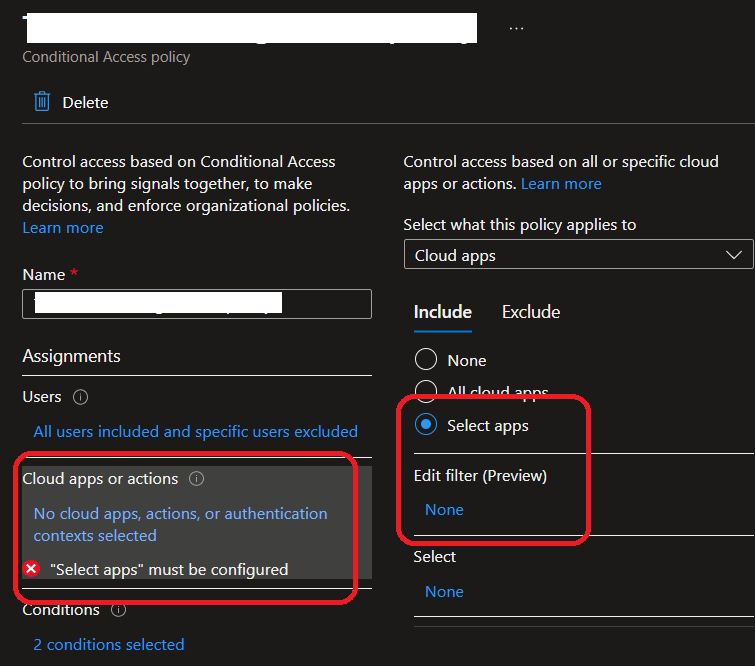The width and height of the screenshot is (755, 666).
Task: Select the None radio button
Action: (426, 360)
